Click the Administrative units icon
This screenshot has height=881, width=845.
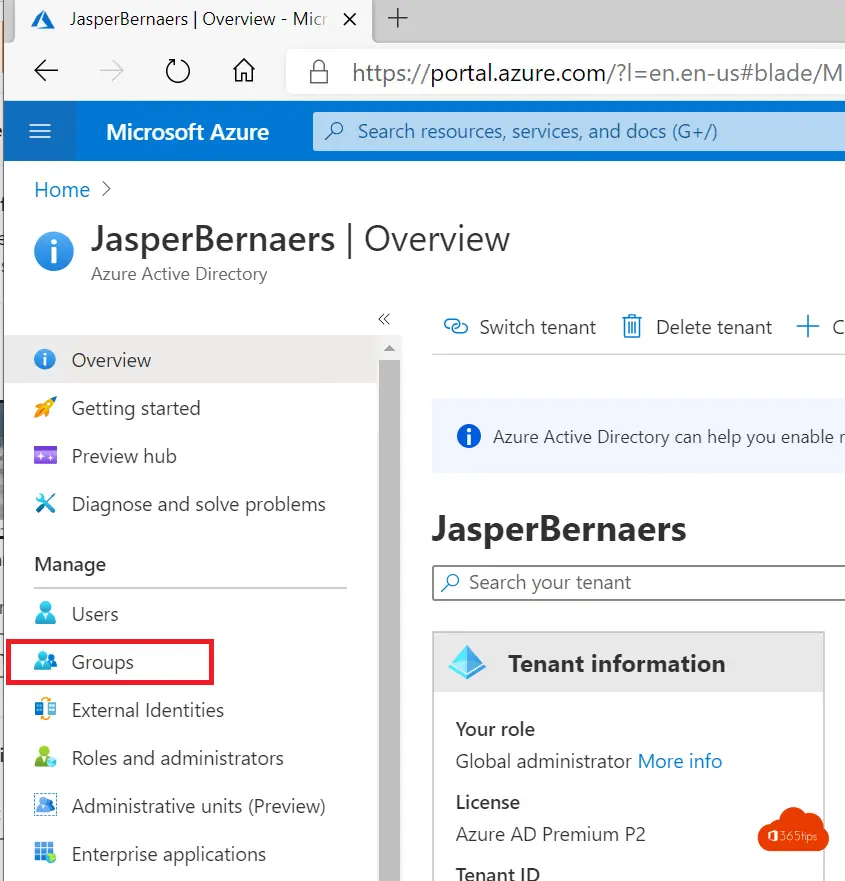(45, 805)
